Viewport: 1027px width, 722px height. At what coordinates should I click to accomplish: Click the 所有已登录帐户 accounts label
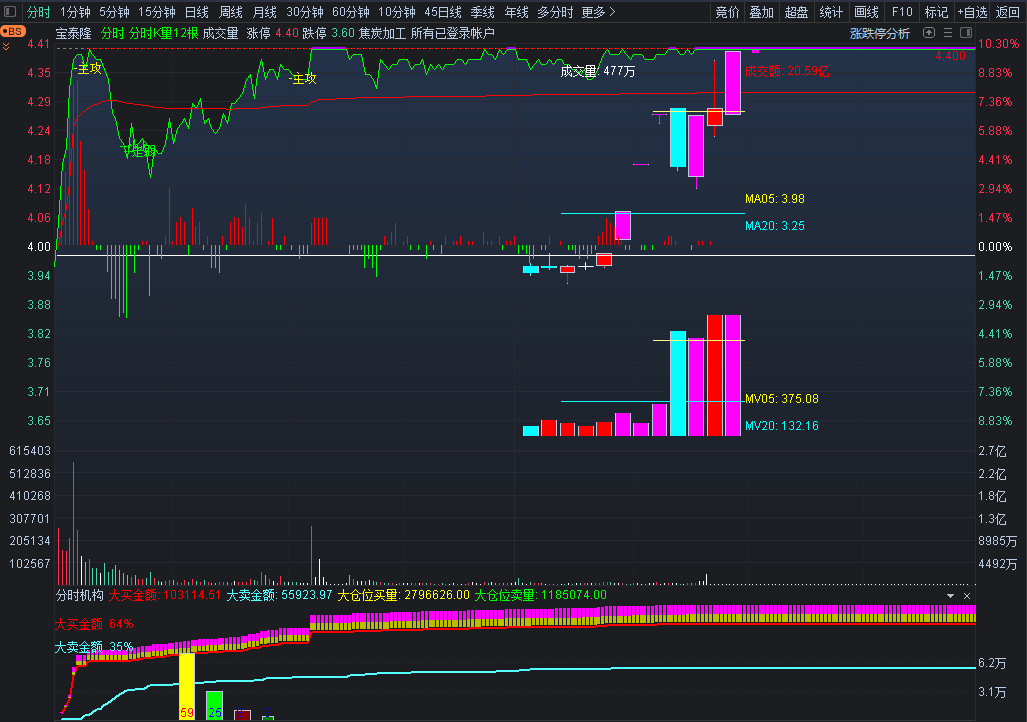click(x=453, y=33)
